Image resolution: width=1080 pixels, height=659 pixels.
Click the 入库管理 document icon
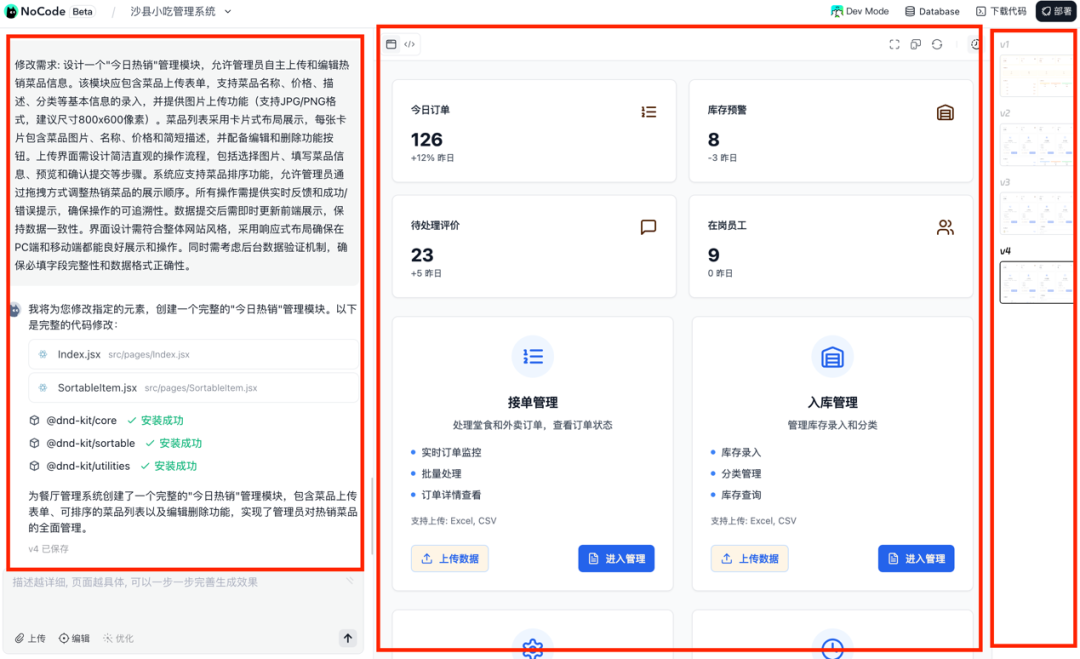click(x=832, y=356)
